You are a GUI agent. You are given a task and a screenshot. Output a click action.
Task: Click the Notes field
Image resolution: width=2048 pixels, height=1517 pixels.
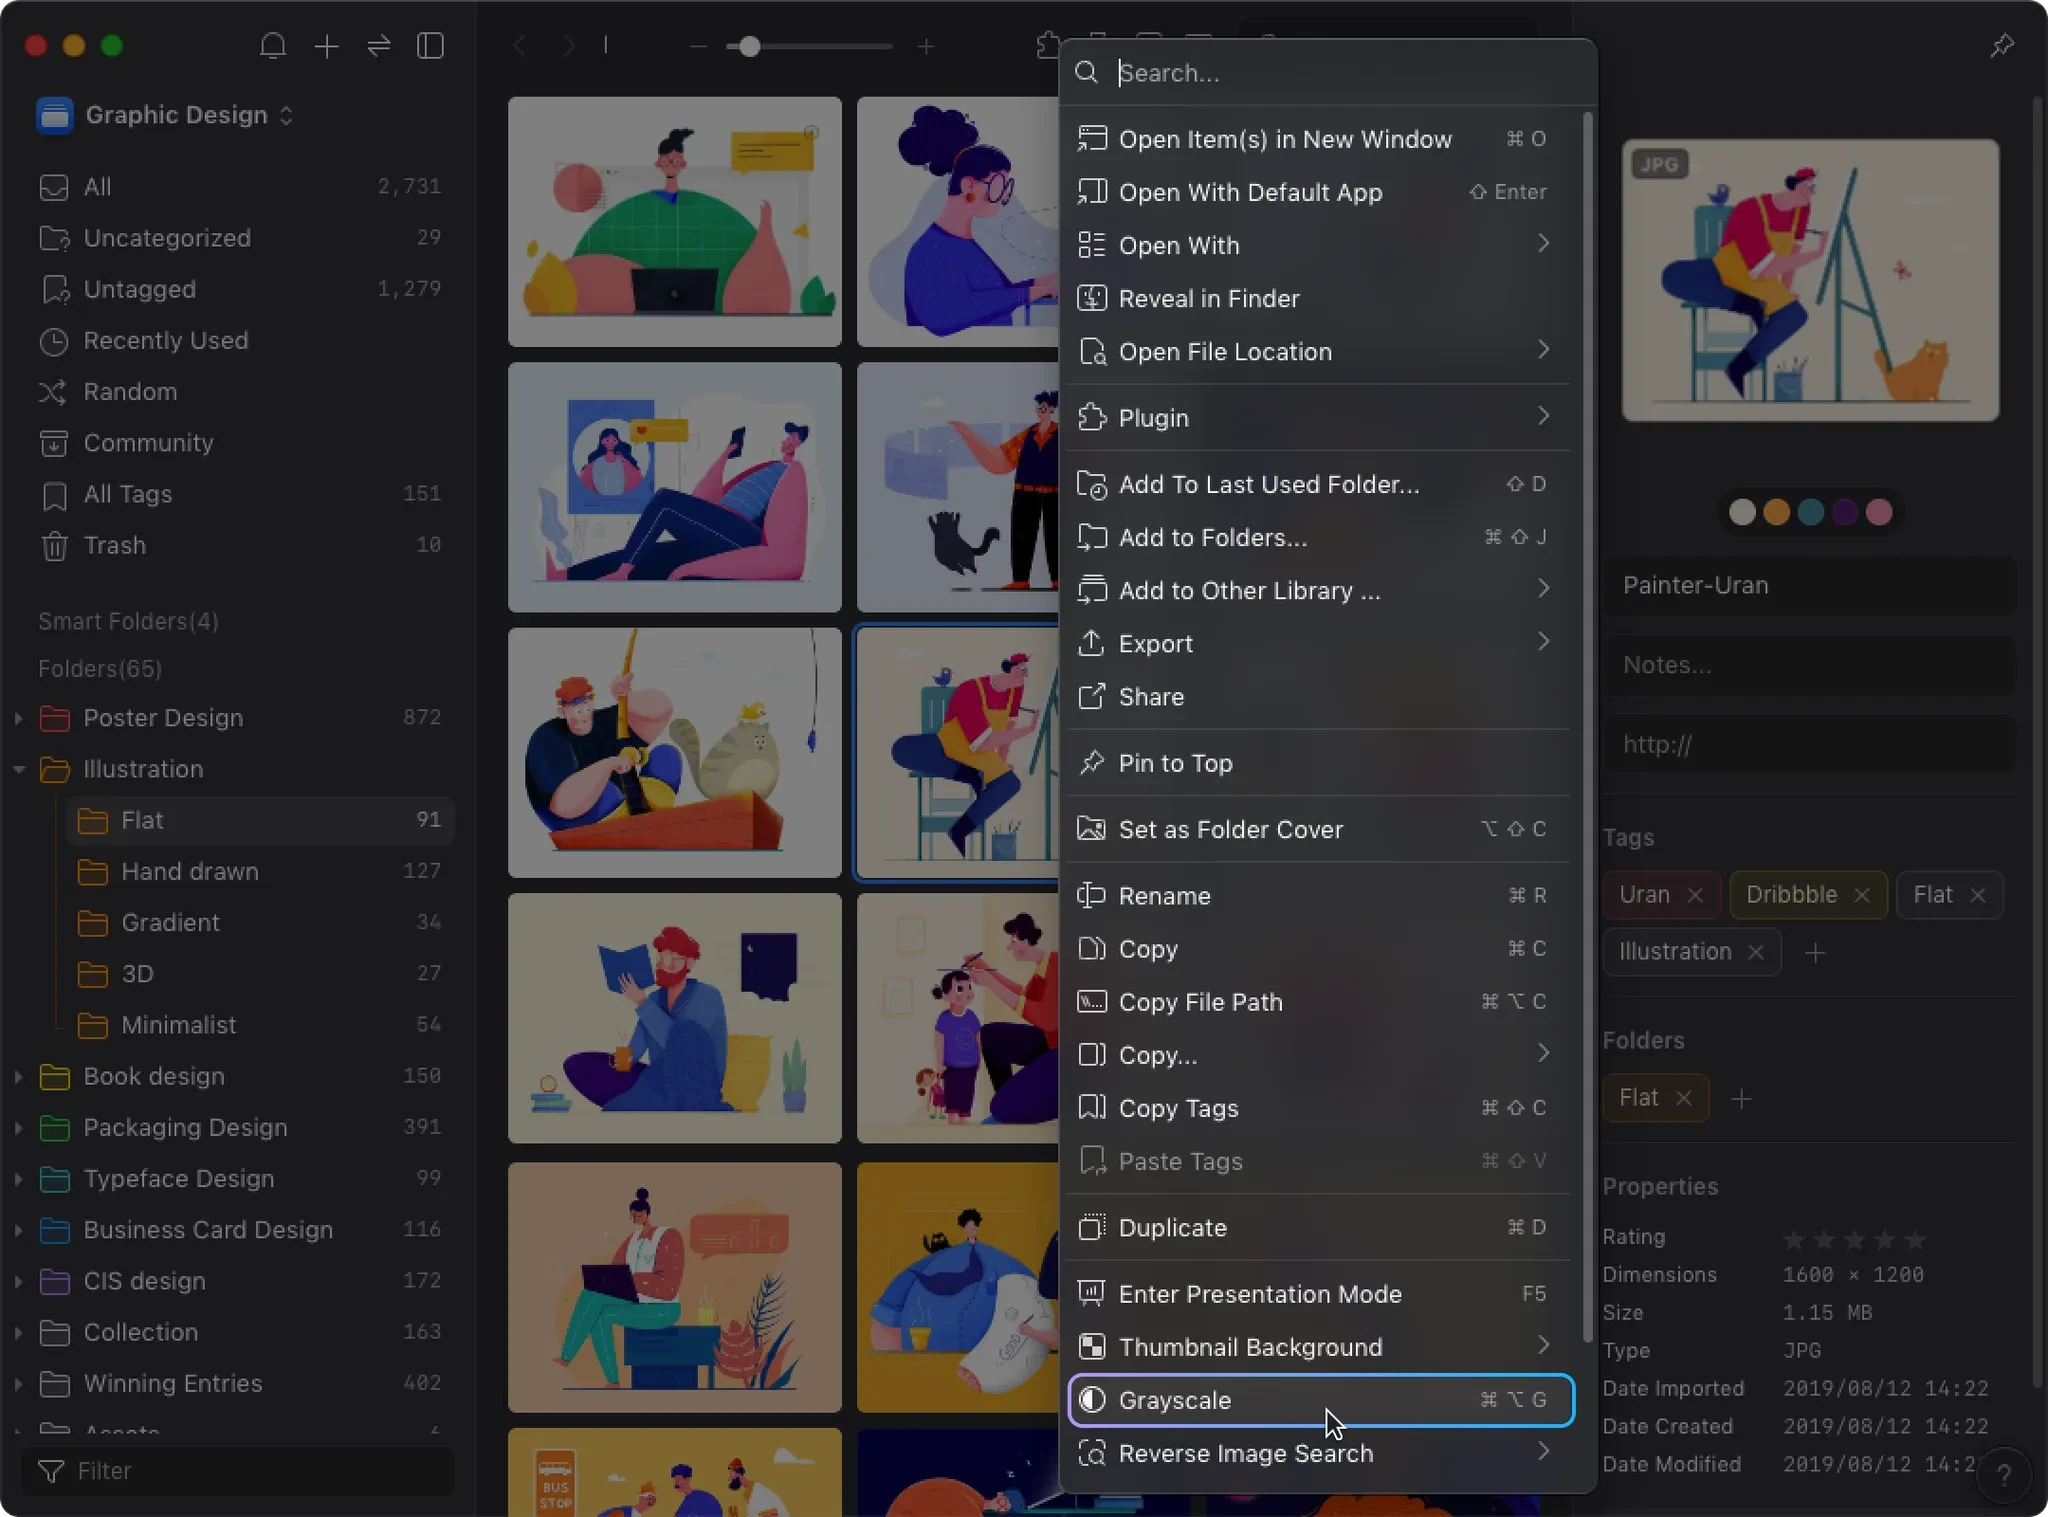1810,665
